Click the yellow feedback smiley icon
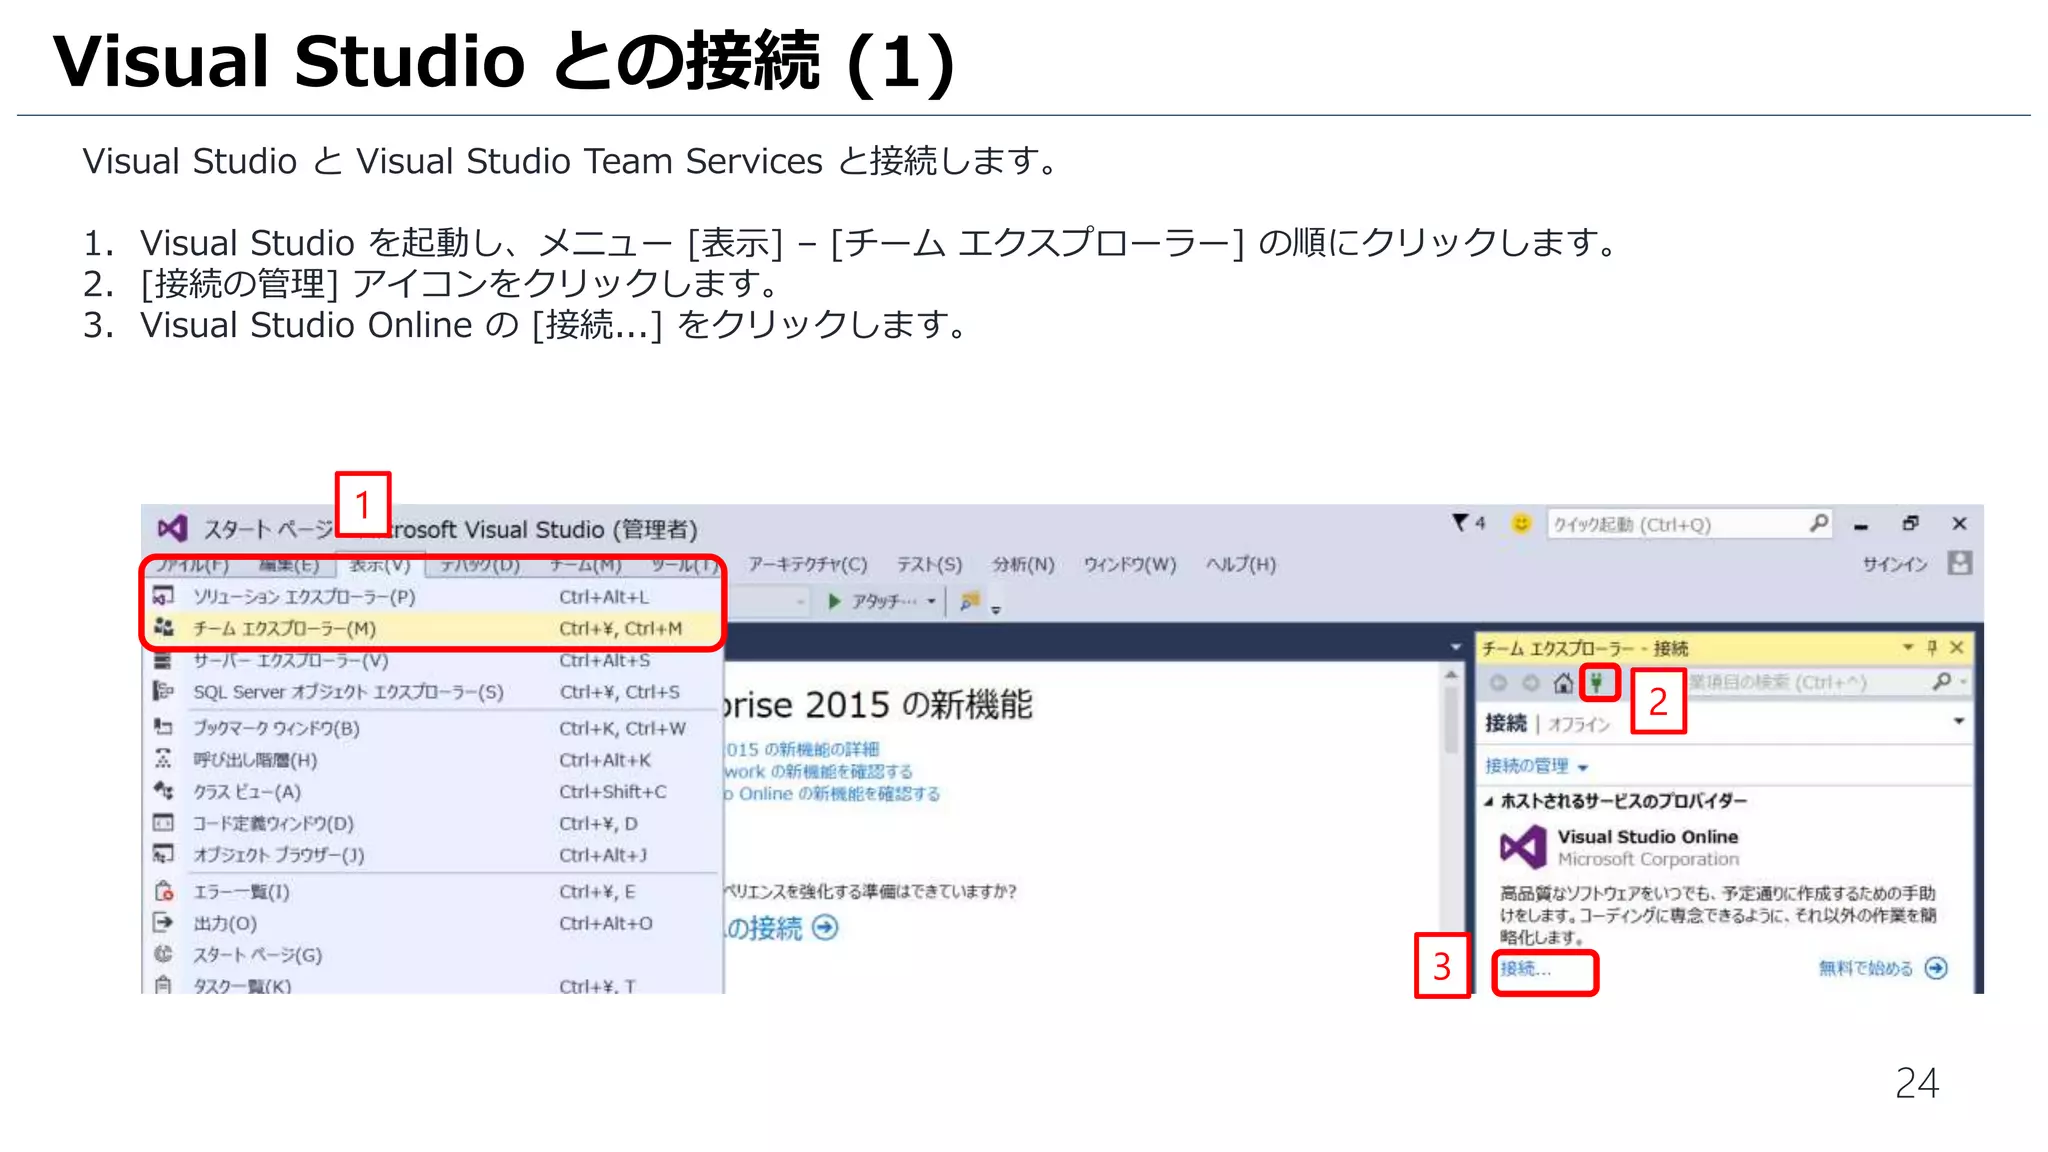 tap(1520, 523)
